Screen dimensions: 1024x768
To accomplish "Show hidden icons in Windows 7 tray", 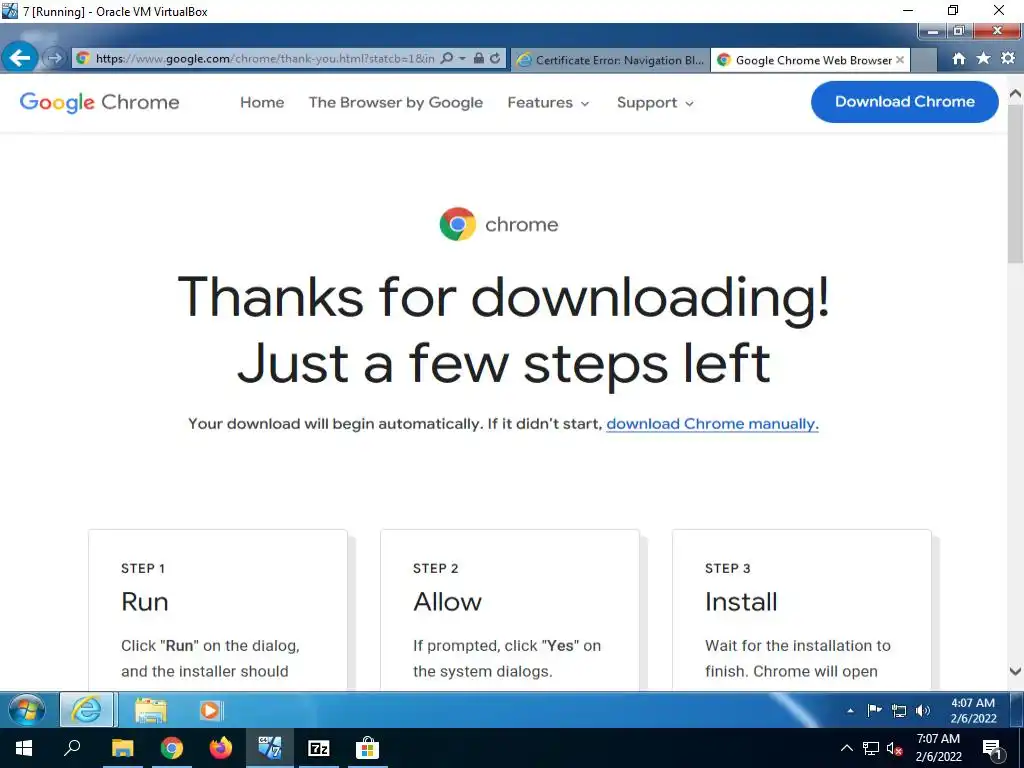I will 850,711.
